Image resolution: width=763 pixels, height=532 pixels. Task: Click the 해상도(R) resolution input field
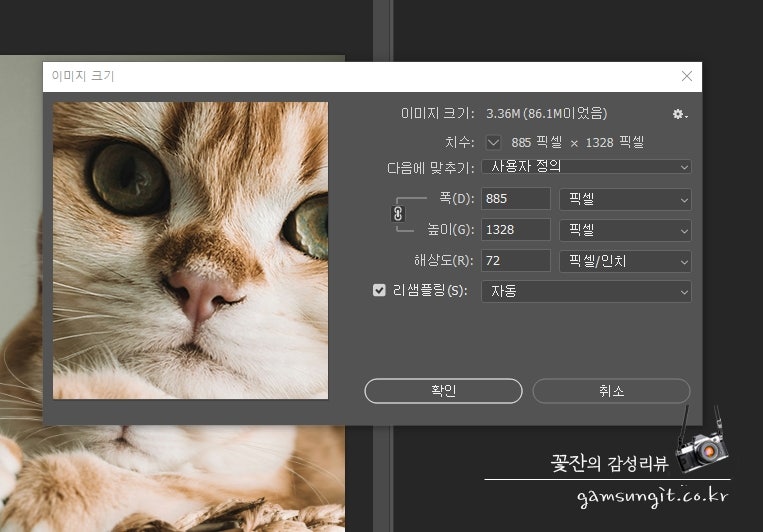516,261
